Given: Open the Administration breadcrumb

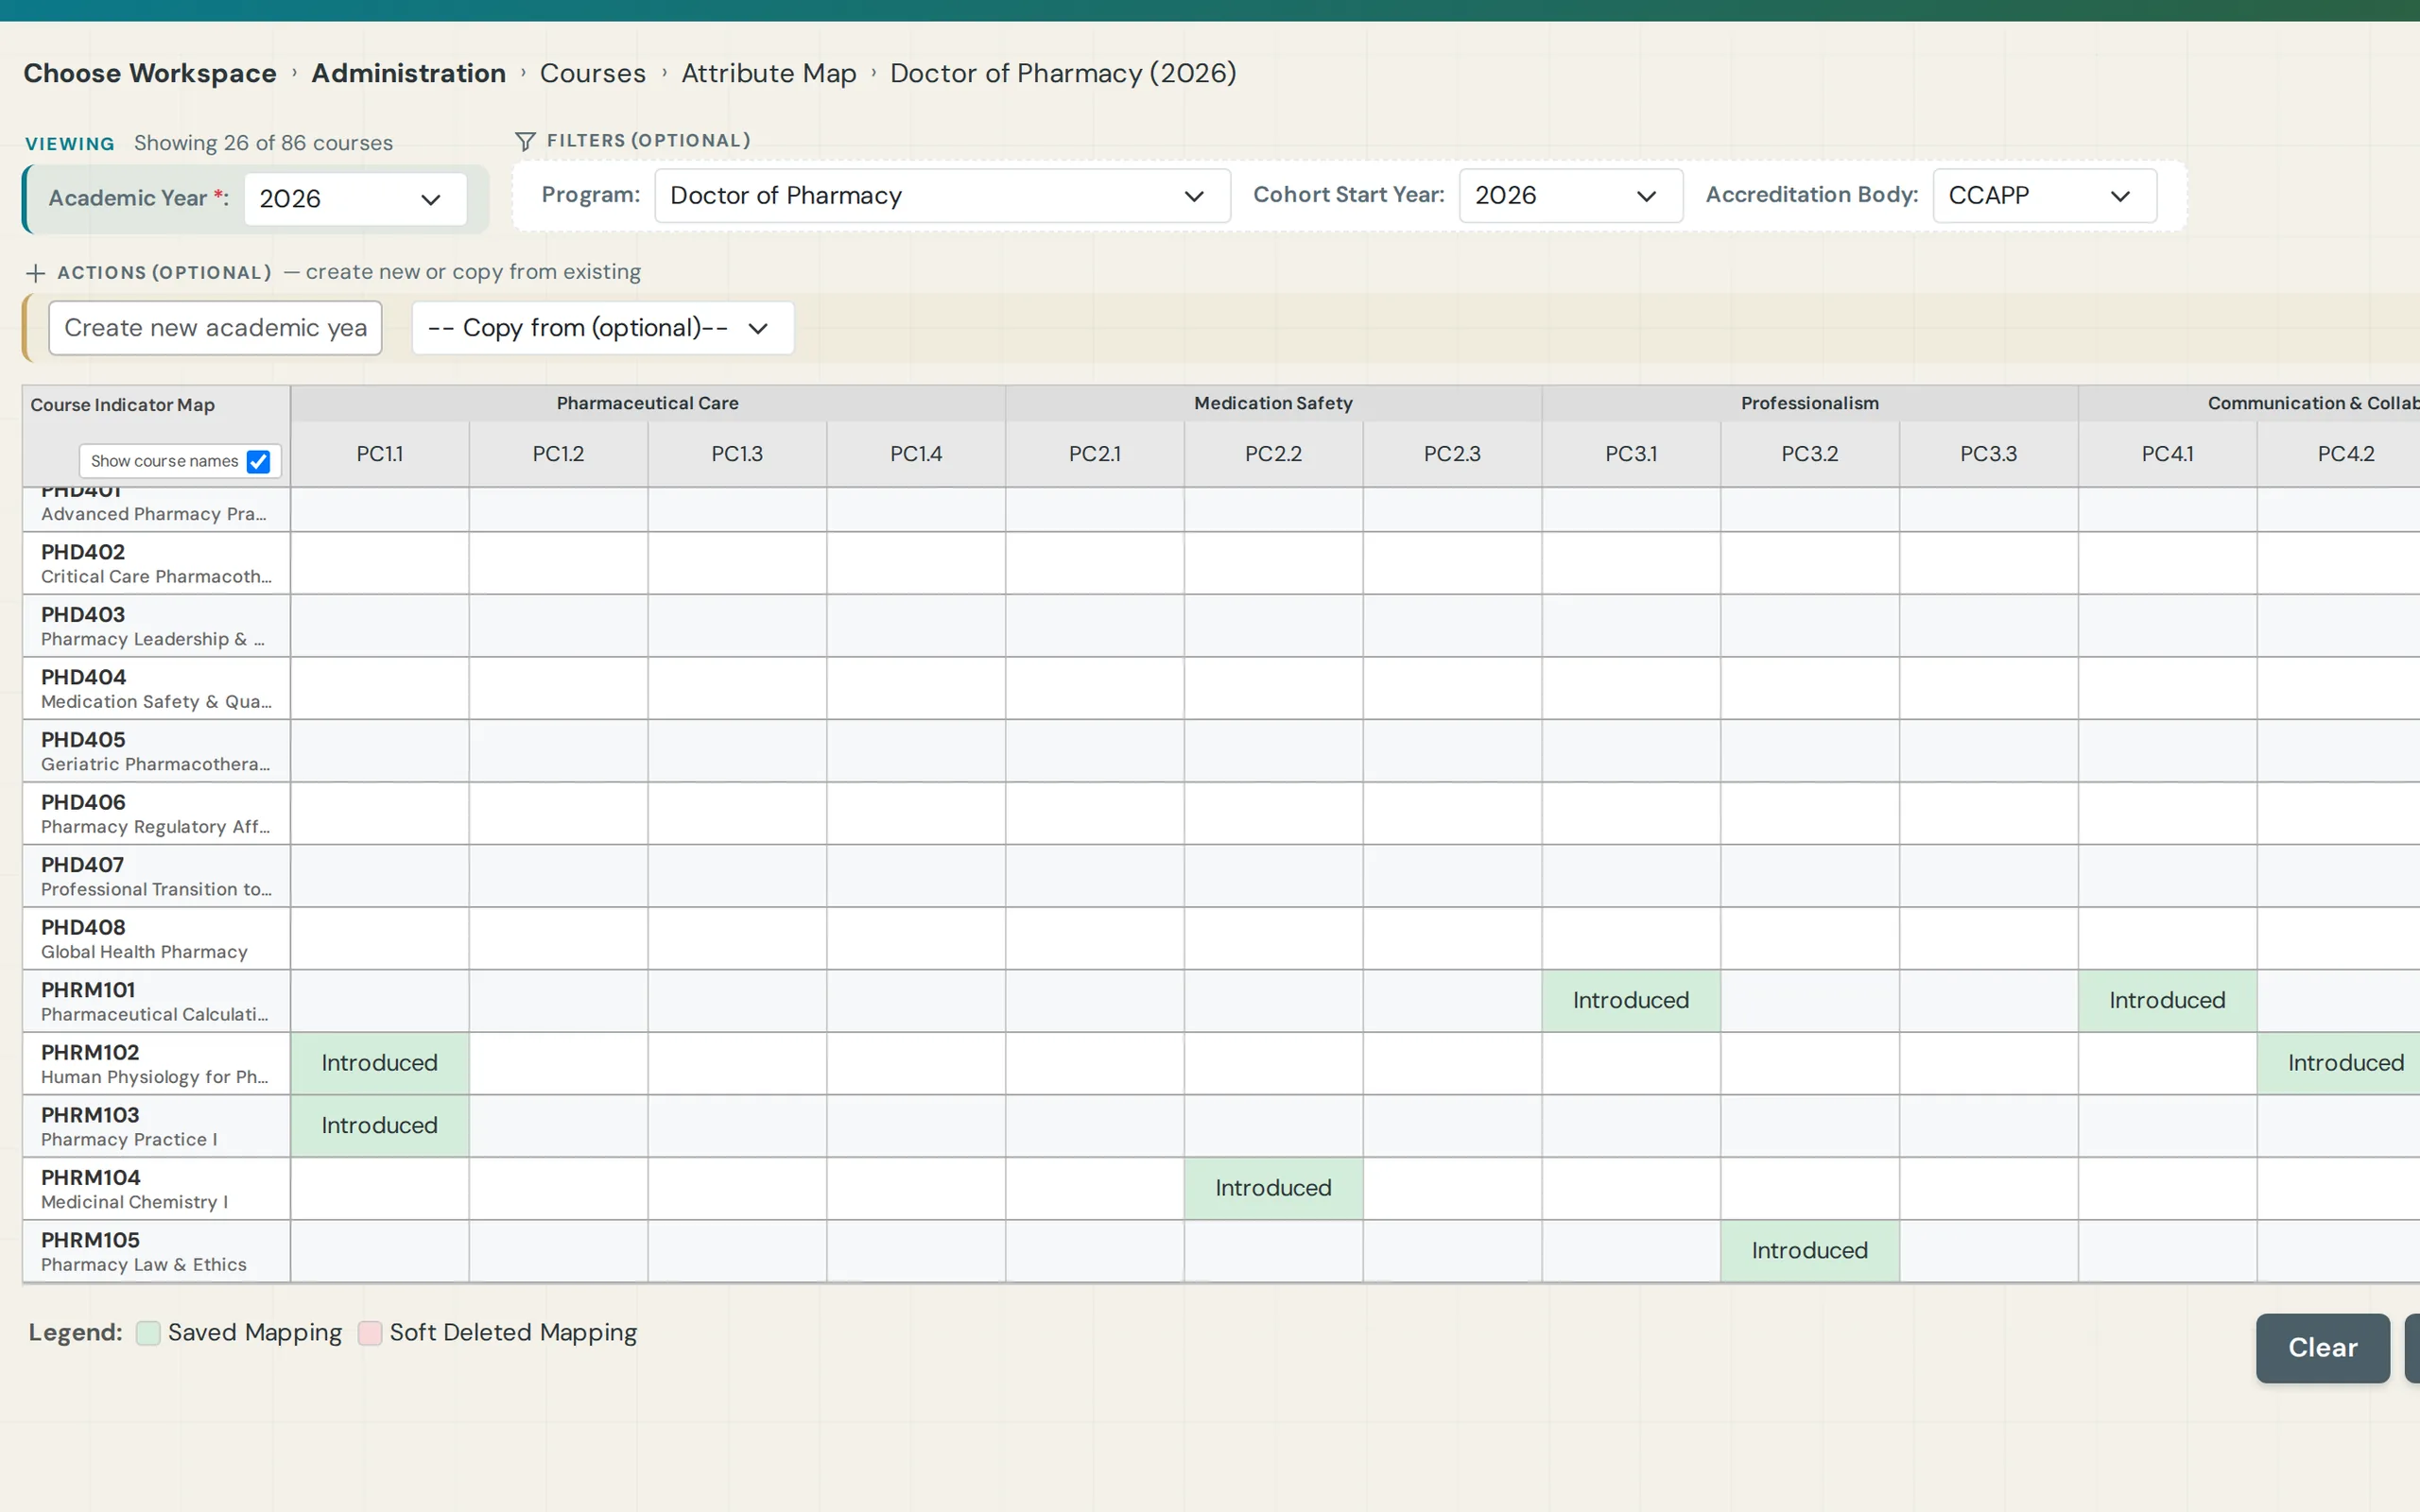Looking at the screenshot, I should click(x=408, y=73).
